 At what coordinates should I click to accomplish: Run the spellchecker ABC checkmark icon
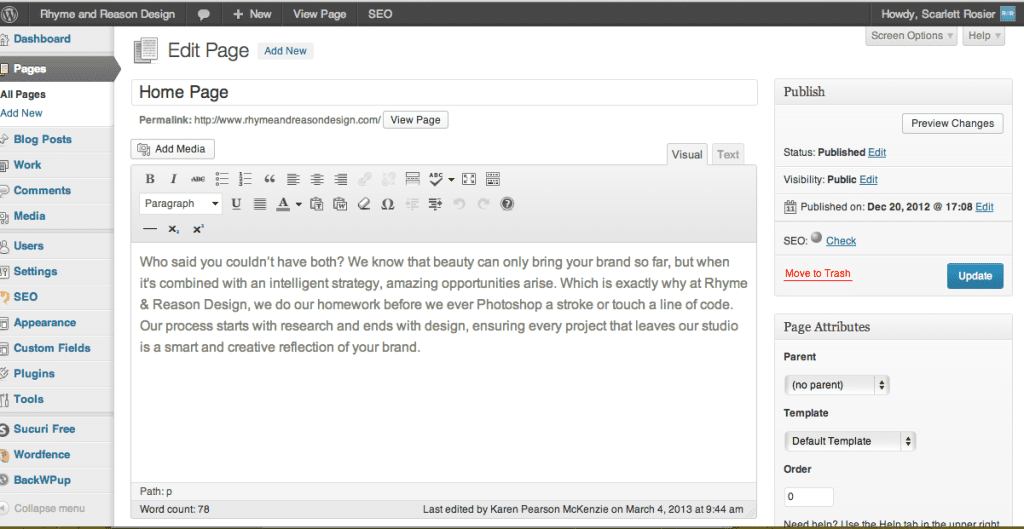436,179
